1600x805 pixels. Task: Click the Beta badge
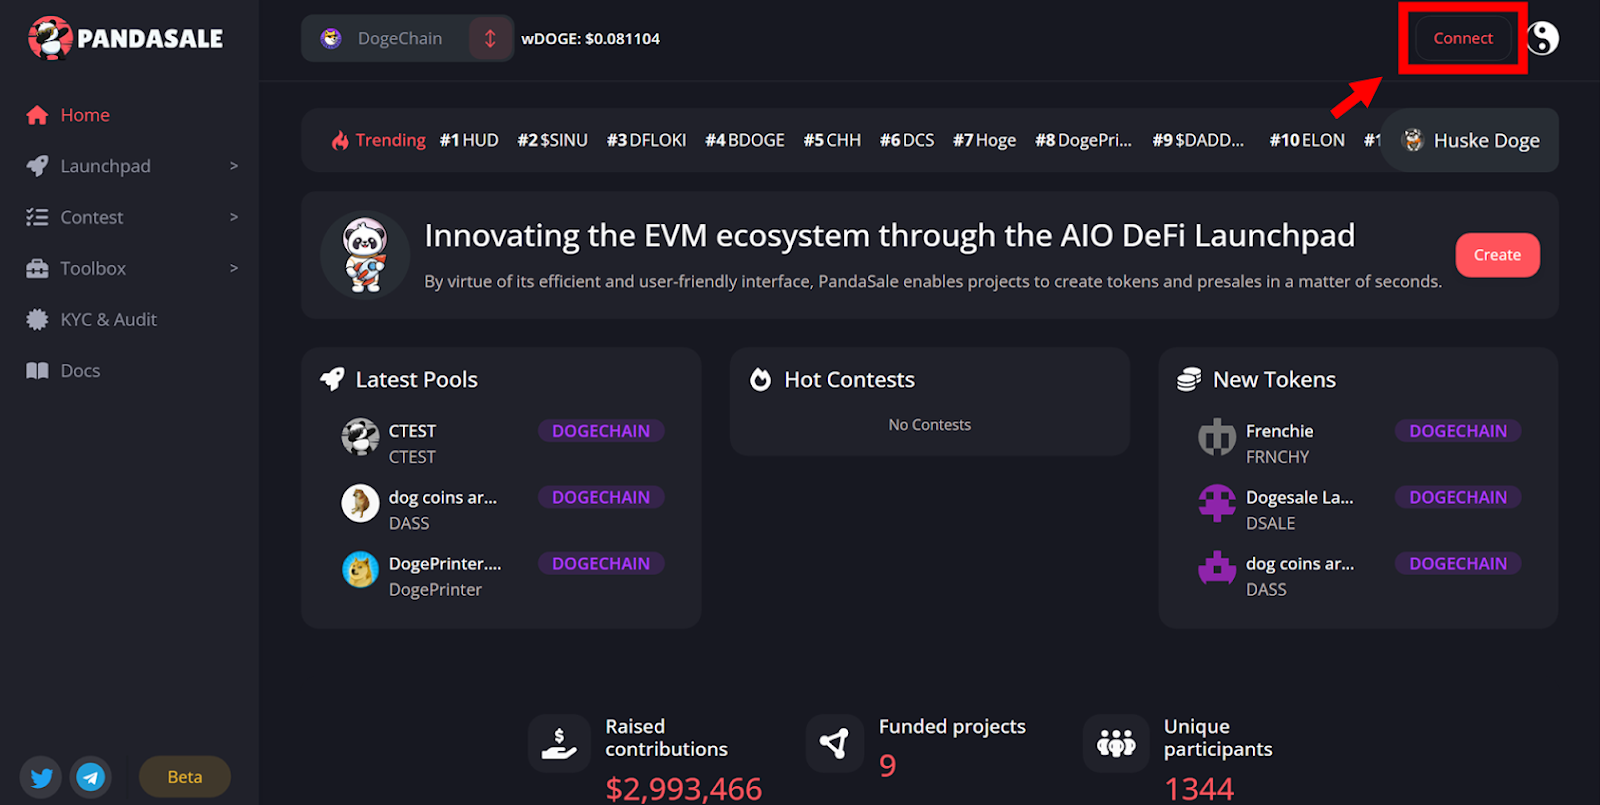pos(185,777)
